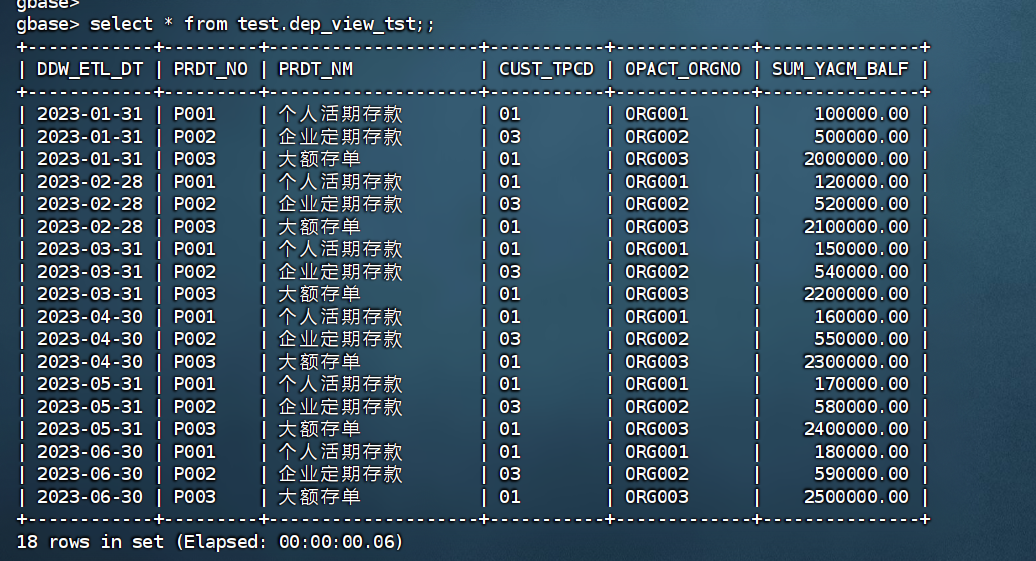Click the OPACT_ORGNO column header
The height and width of the screenshot is (561, 1036).
click(683, 69)
